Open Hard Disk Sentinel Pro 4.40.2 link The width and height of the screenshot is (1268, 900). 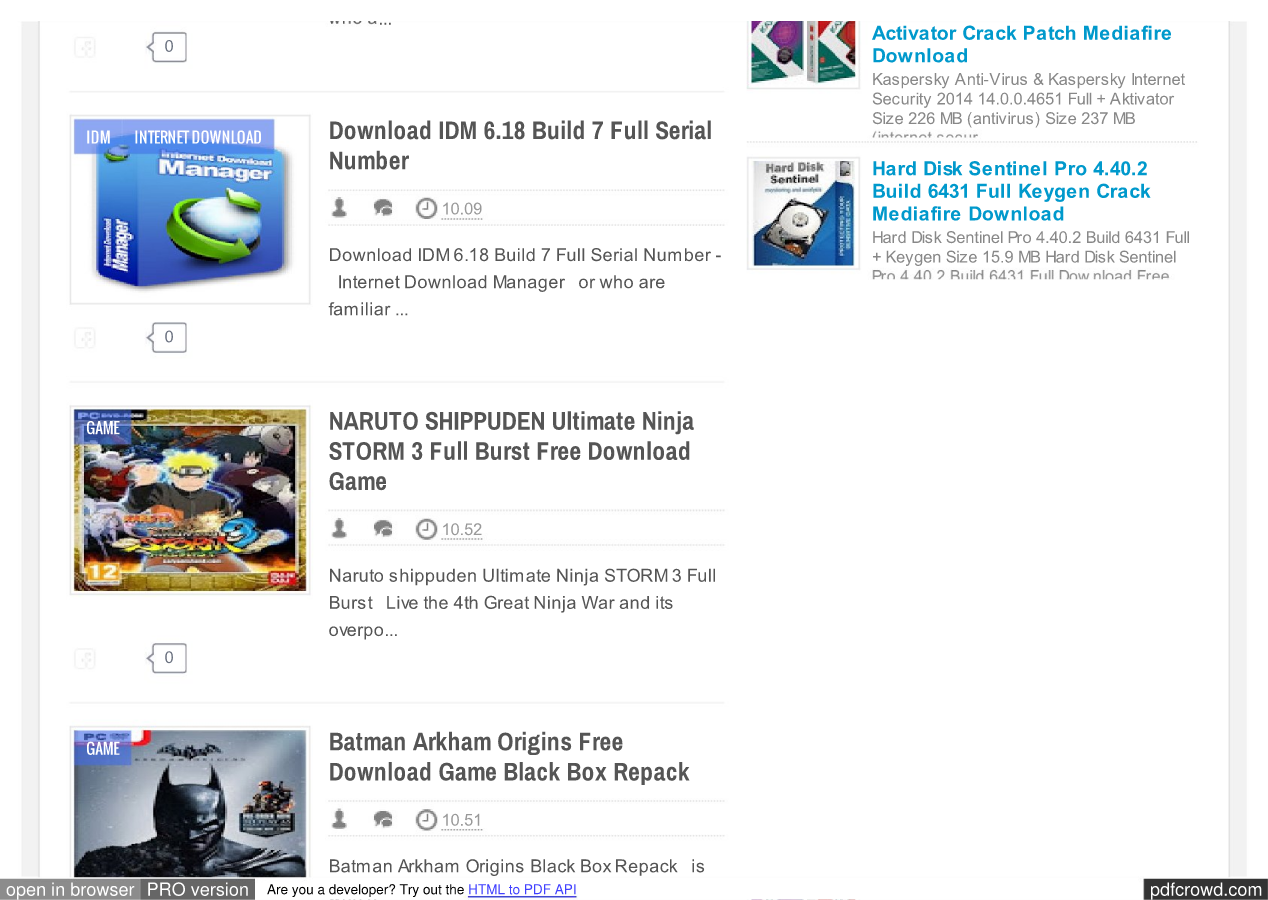coord(1010,191)
